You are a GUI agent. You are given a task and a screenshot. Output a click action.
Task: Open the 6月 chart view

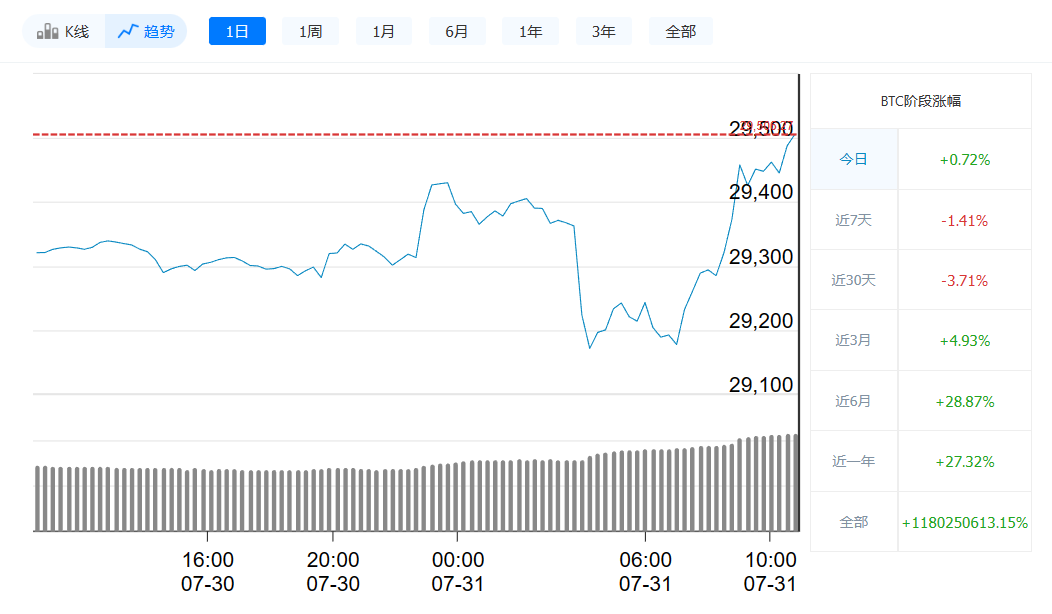click(x=457, y=31)
